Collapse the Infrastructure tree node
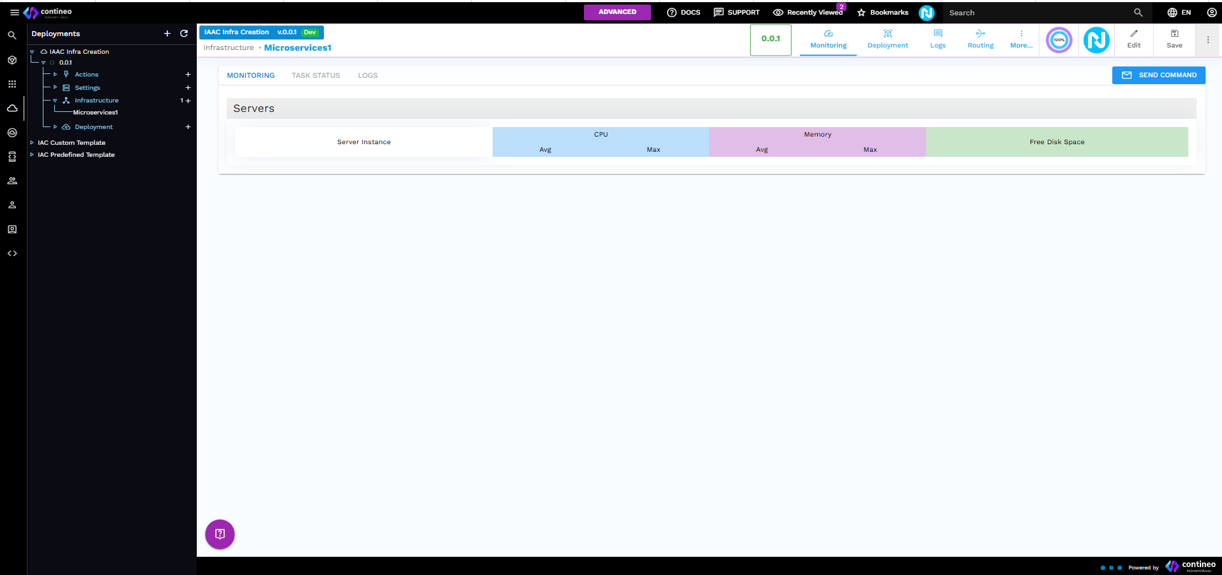Viewport: 1222px width, 575px height. (x=56, y=100)
